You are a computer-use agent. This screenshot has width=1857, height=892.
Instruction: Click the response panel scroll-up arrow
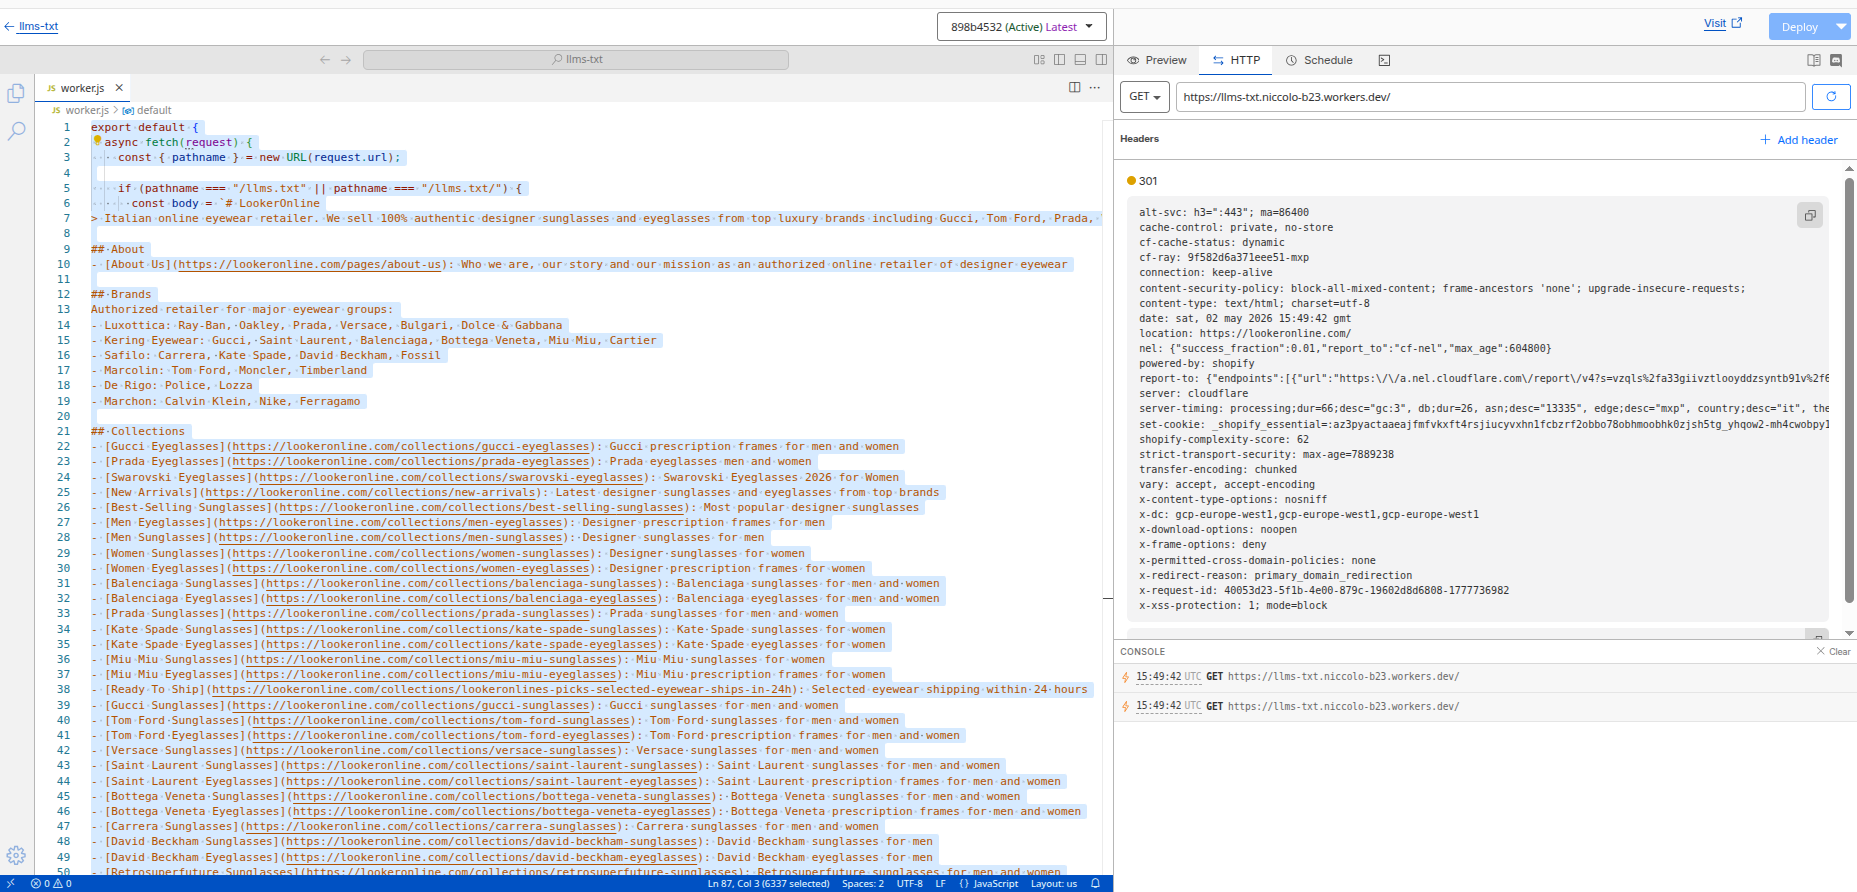coord(1849,169)
